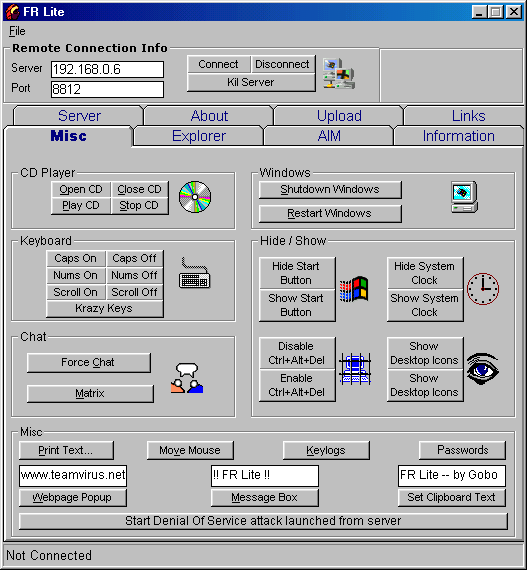This screenshot has height=570, width=527.
Task: Click the eye icon beside Desktop Icons
Action: (483, 369)
